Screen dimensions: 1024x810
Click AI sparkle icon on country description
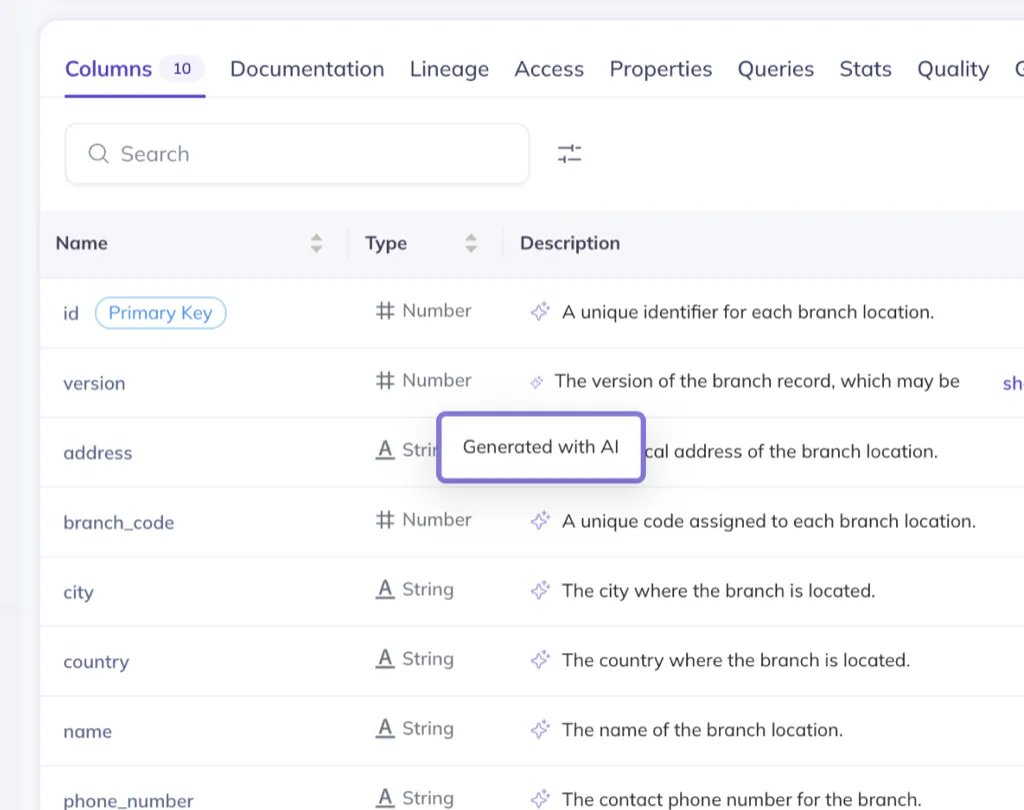coord(540,660)
